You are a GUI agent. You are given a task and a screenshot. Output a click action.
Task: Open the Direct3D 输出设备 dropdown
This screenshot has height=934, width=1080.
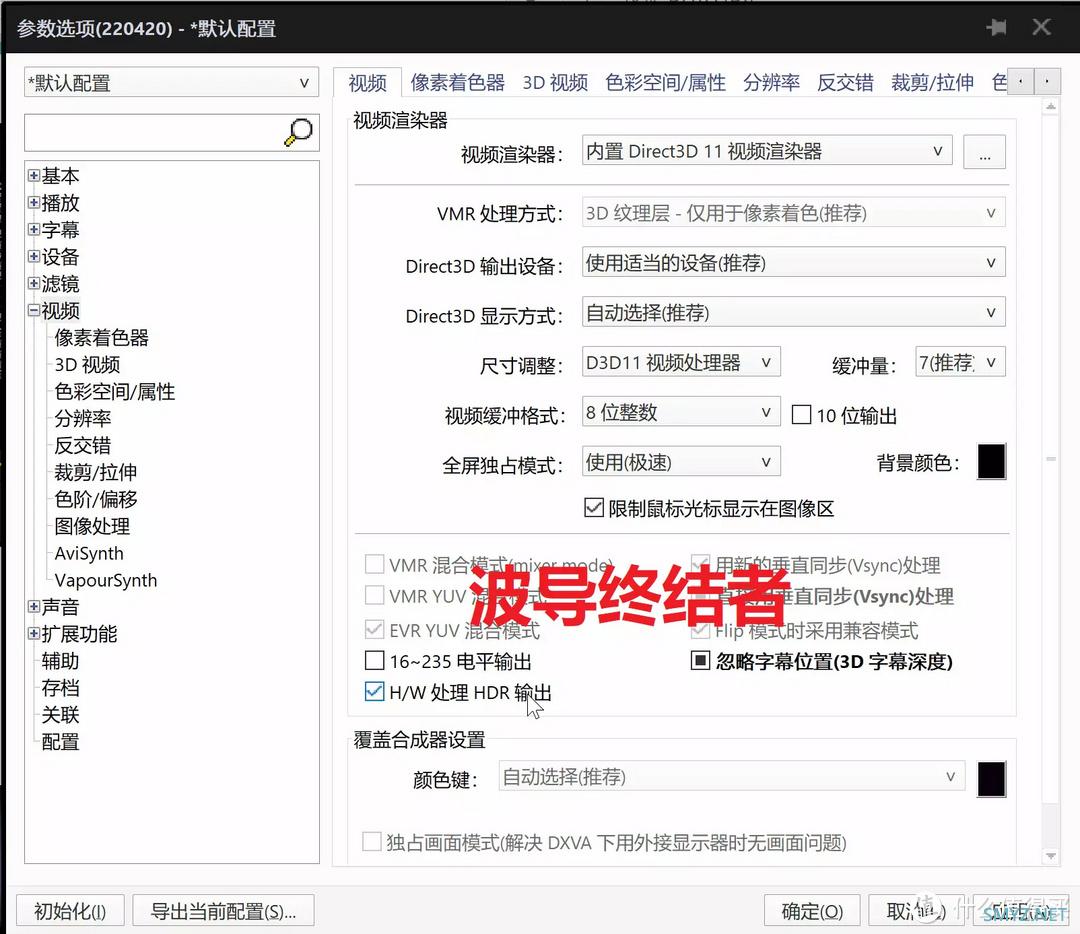point(793,262)
